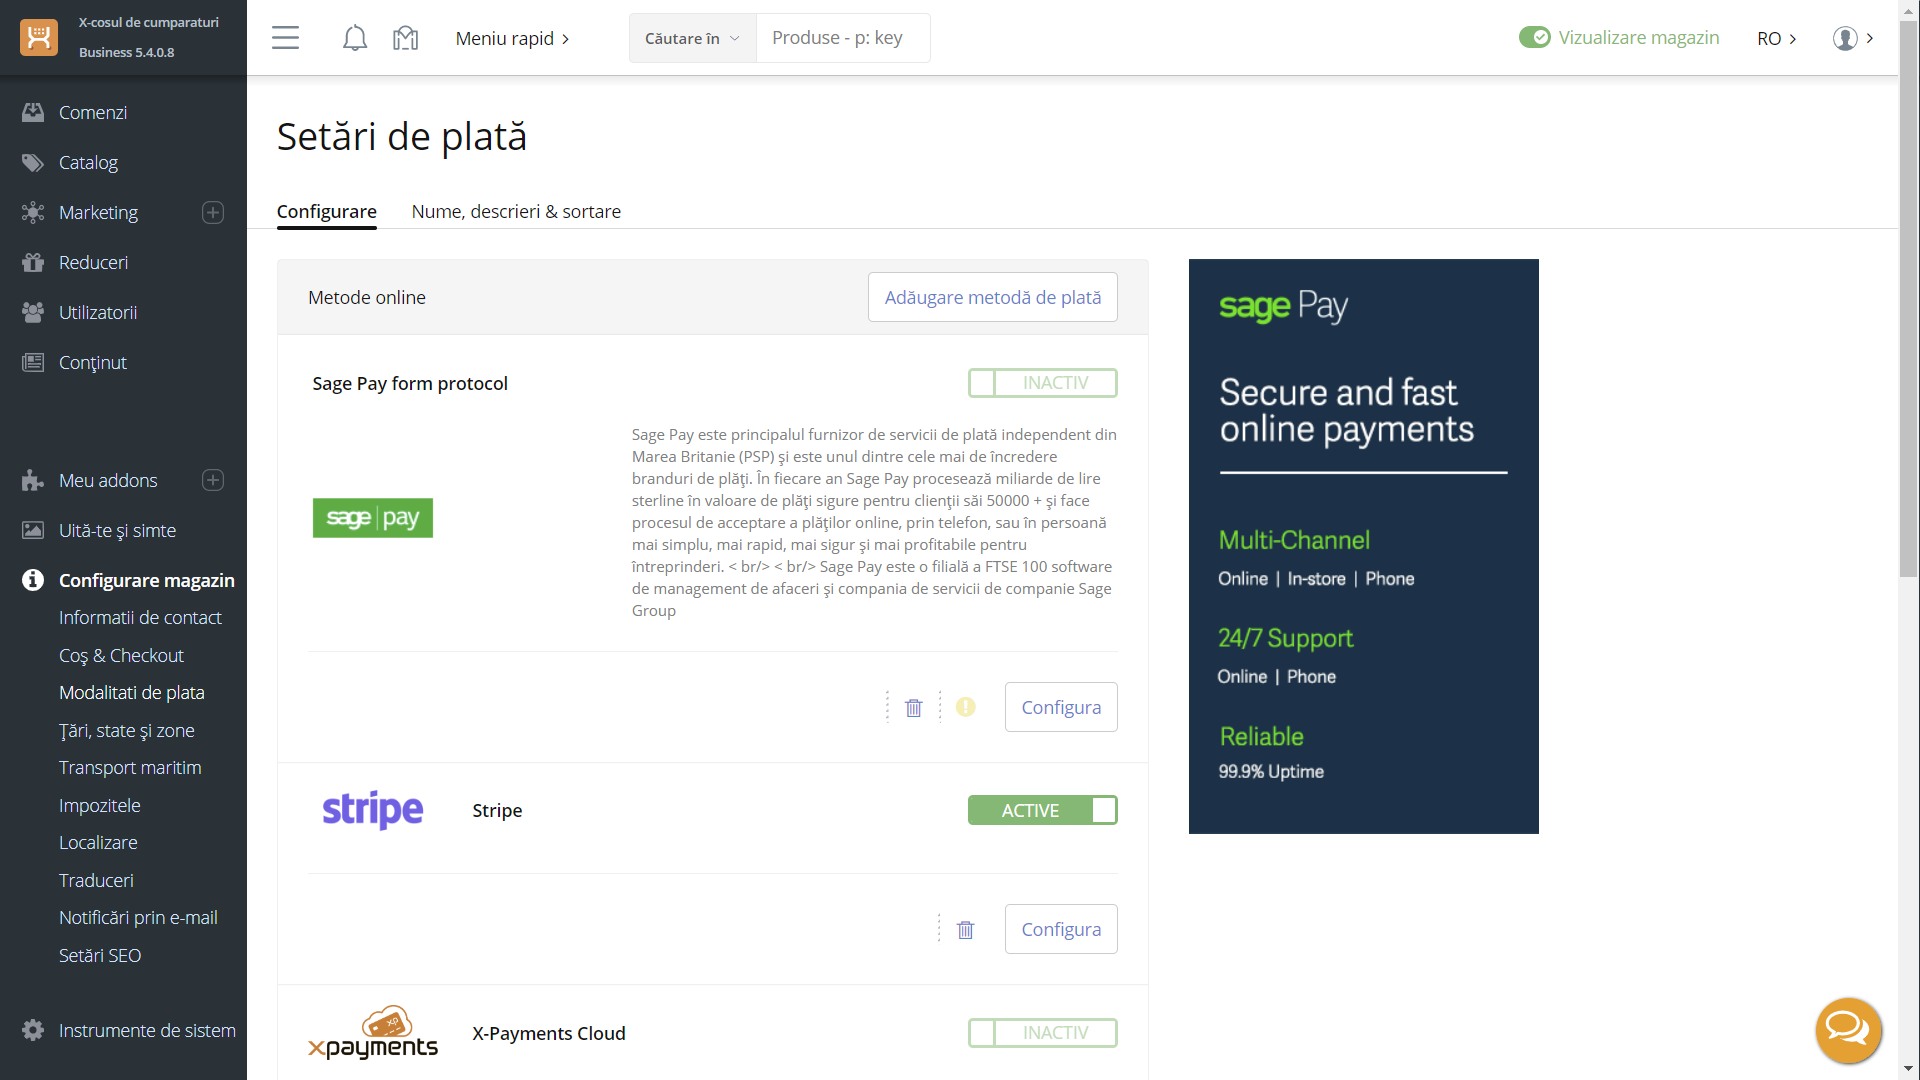The image size is (1920, 1080).
Task: Click the Configurare magazin info icon
Action: click(x=33, y=580)
